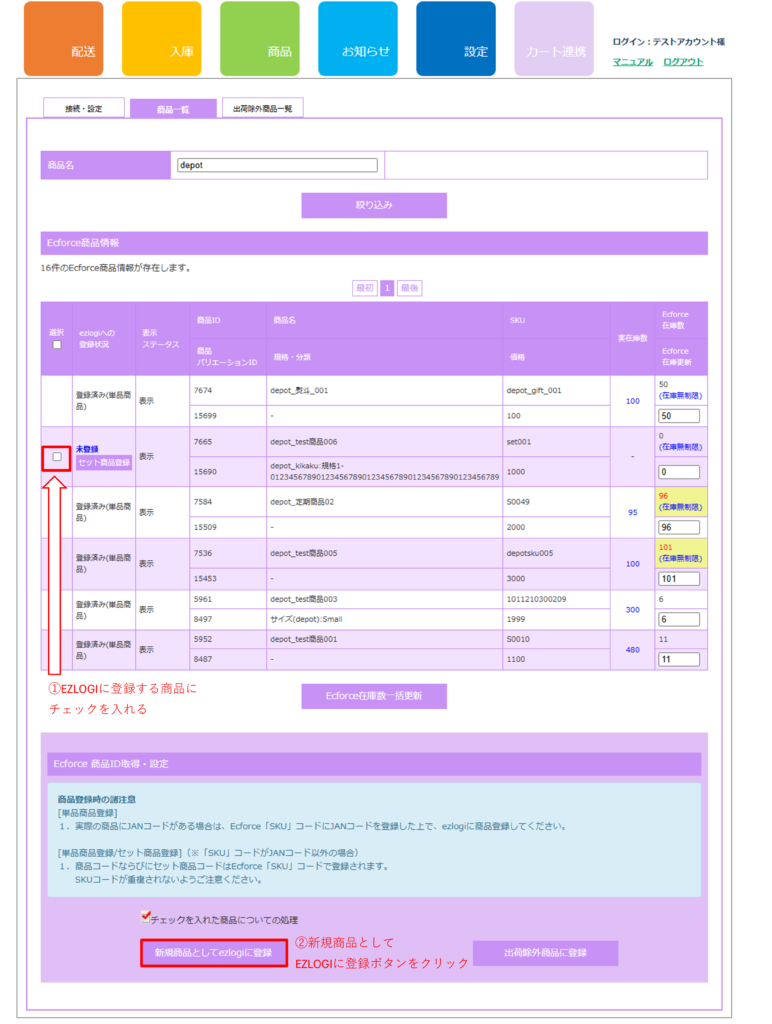
Task: Open the light blue お知らせ tile
Action: coord(357,39)
